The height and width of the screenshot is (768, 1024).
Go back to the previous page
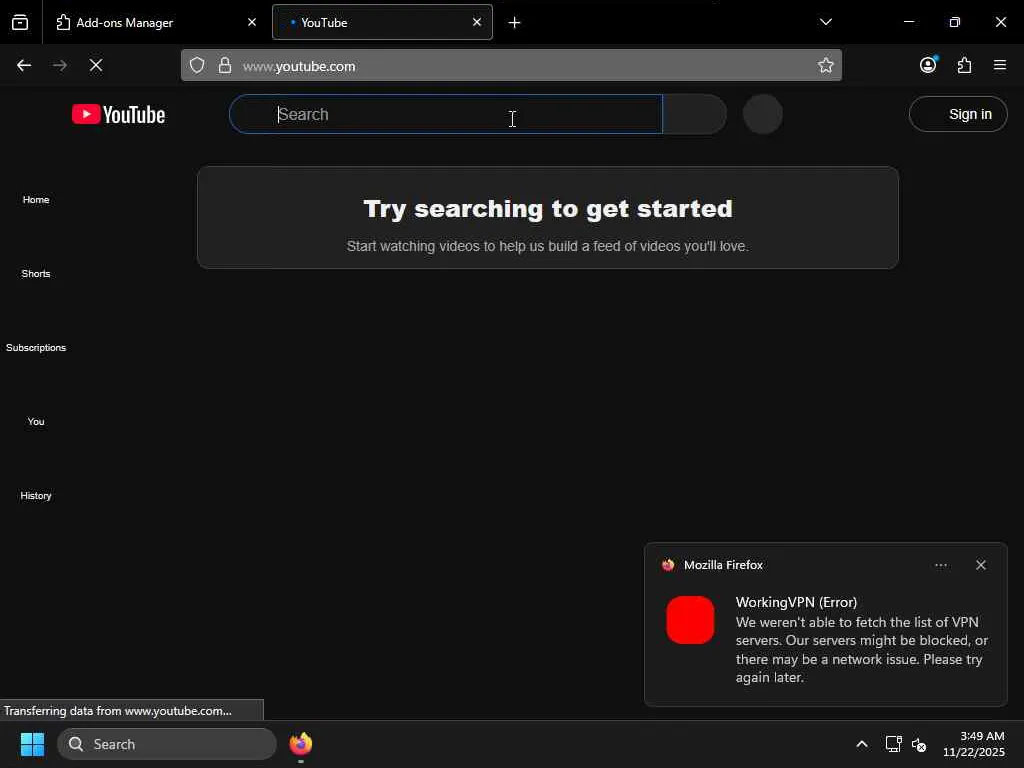click(x=24, y=65)
